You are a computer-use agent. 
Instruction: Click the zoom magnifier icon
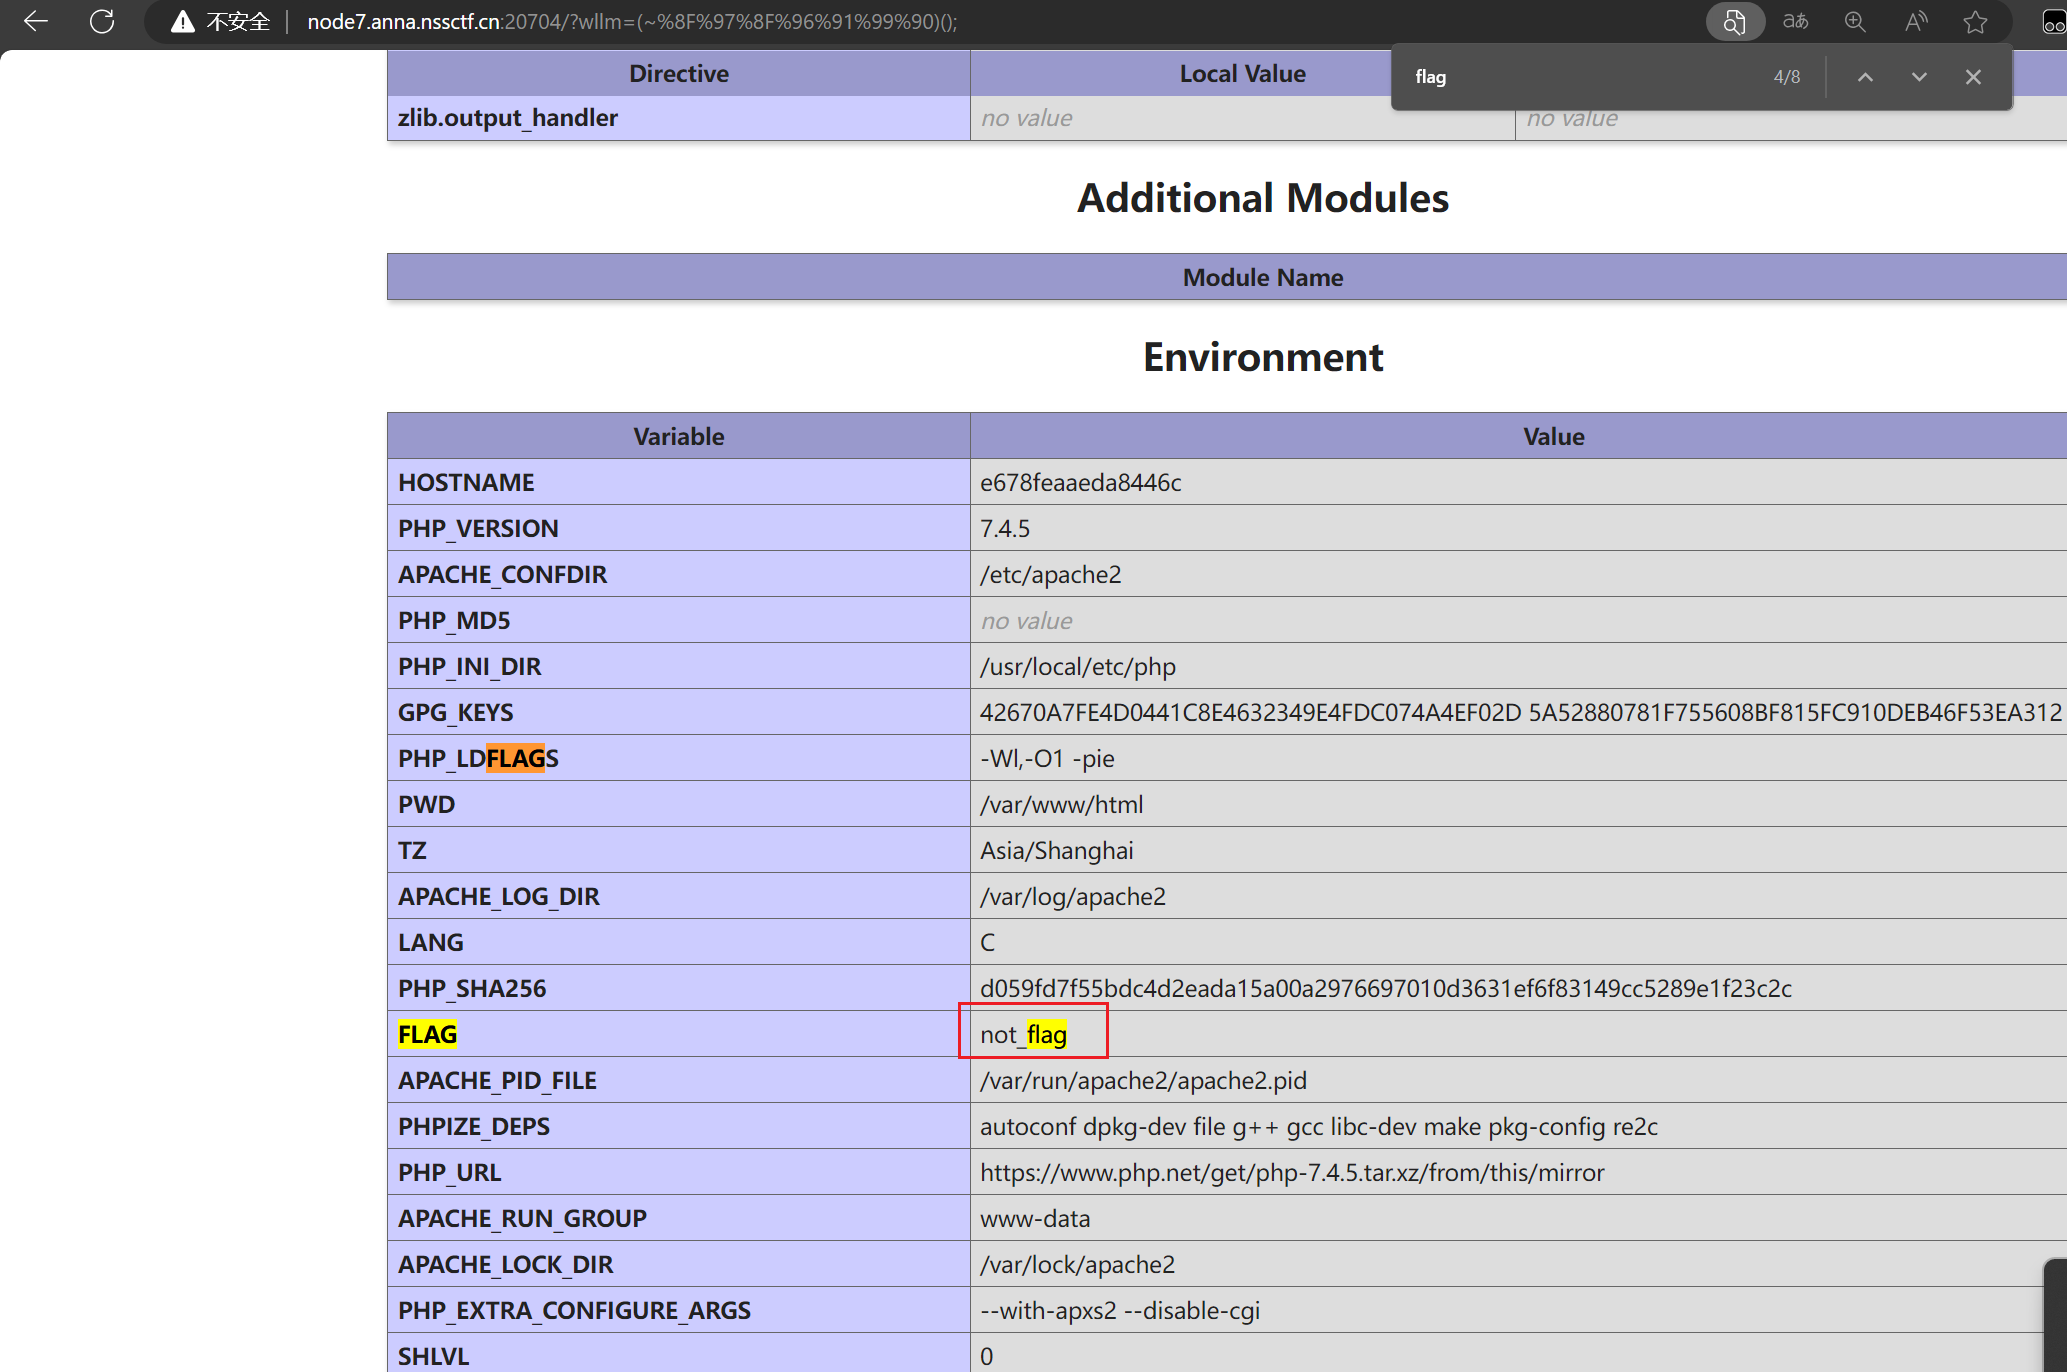tap(1855, 21)
